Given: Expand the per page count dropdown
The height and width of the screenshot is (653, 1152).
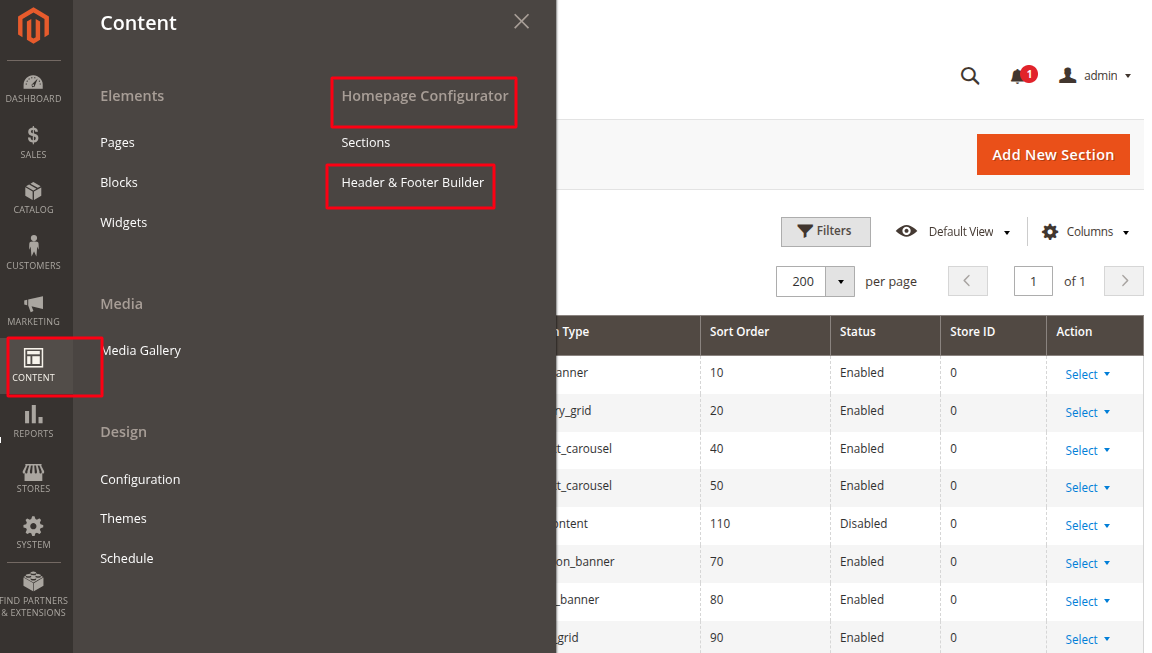Looking at the screenshot, I should (x=840, y=281).
